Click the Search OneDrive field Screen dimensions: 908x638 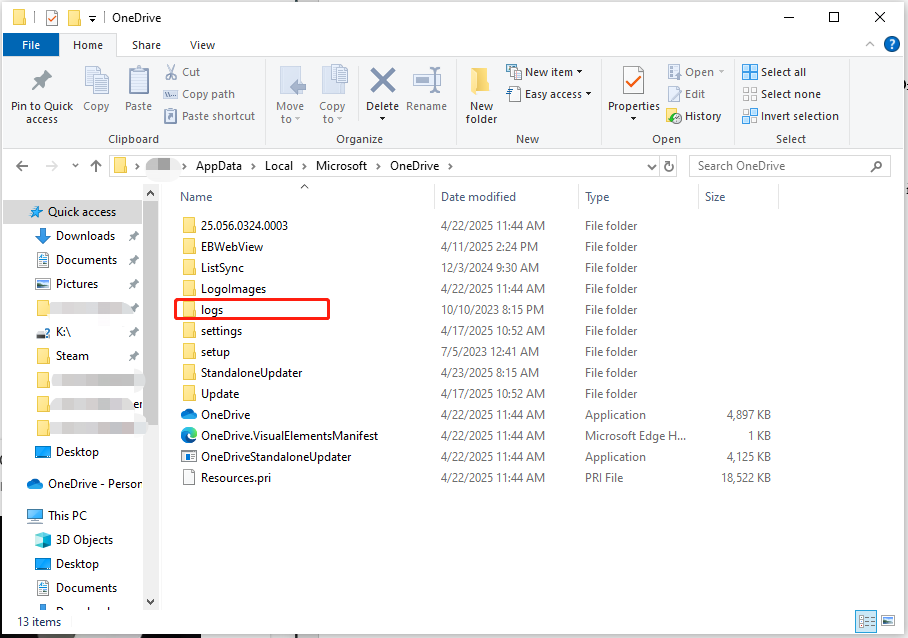(789, 166)
